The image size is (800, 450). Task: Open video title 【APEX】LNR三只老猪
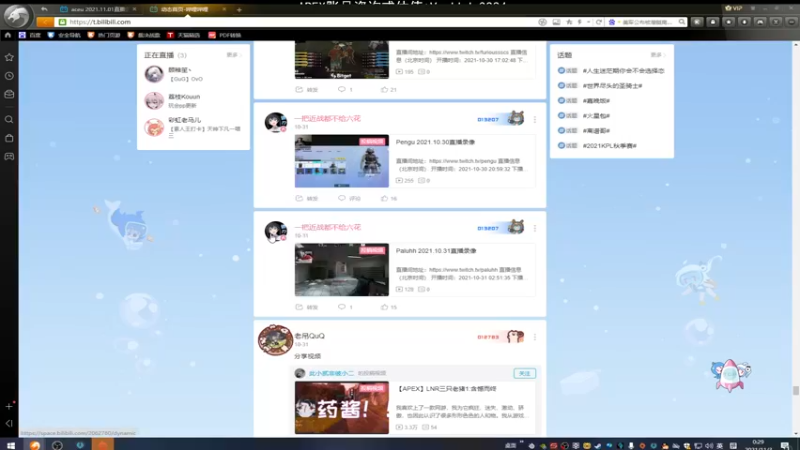click(446, 388)
